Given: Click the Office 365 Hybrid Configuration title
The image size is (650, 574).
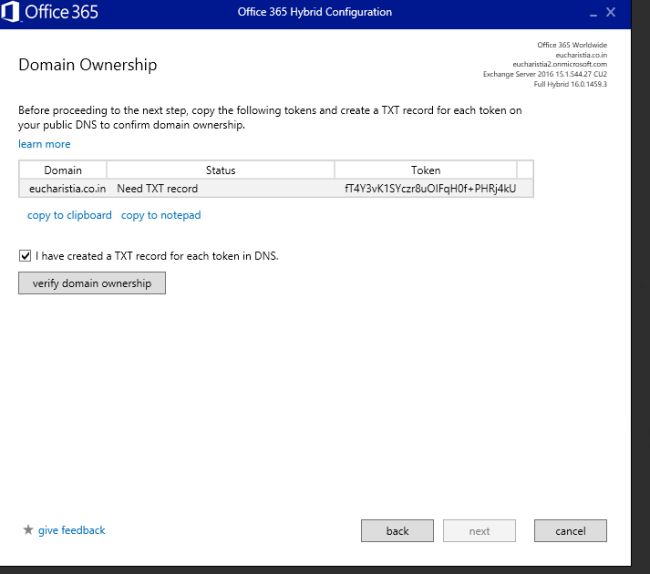Looking at the screenshot, I should pyautogui.click(x=315, y=12).
